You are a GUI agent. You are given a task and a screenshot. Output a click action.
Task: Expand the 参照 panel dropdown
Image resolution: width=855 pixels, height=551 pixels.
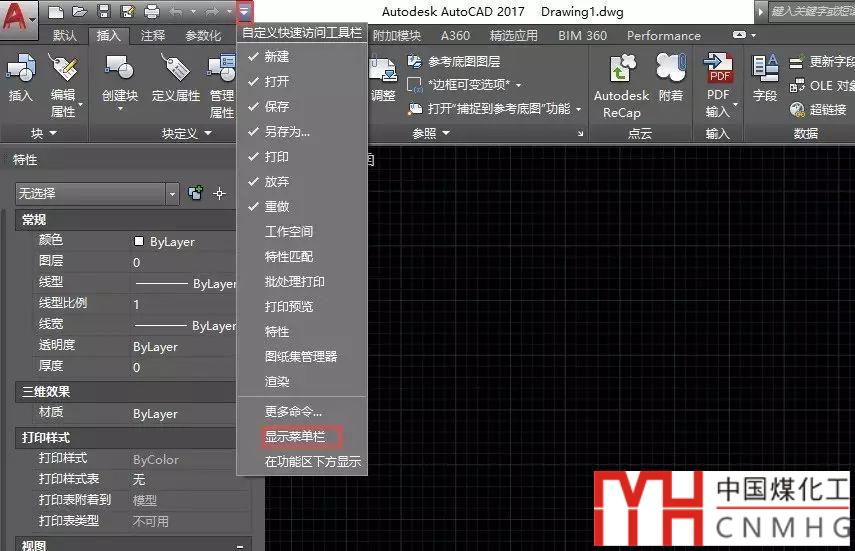coord(446,133)
